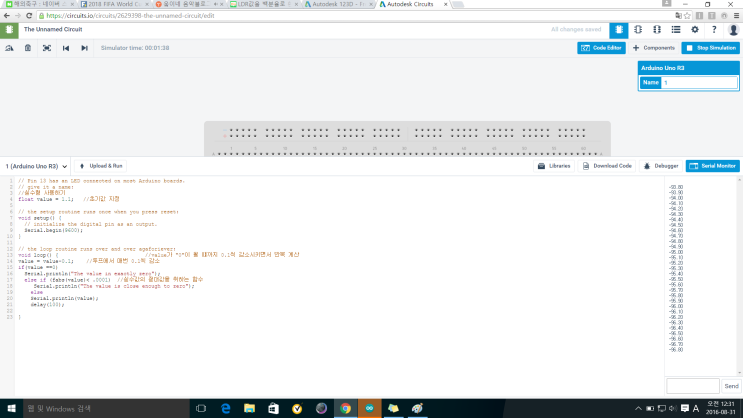The height and width of the screenshot is (418, 743).
Task: Click the Windows search box
Action: (106, 409)
